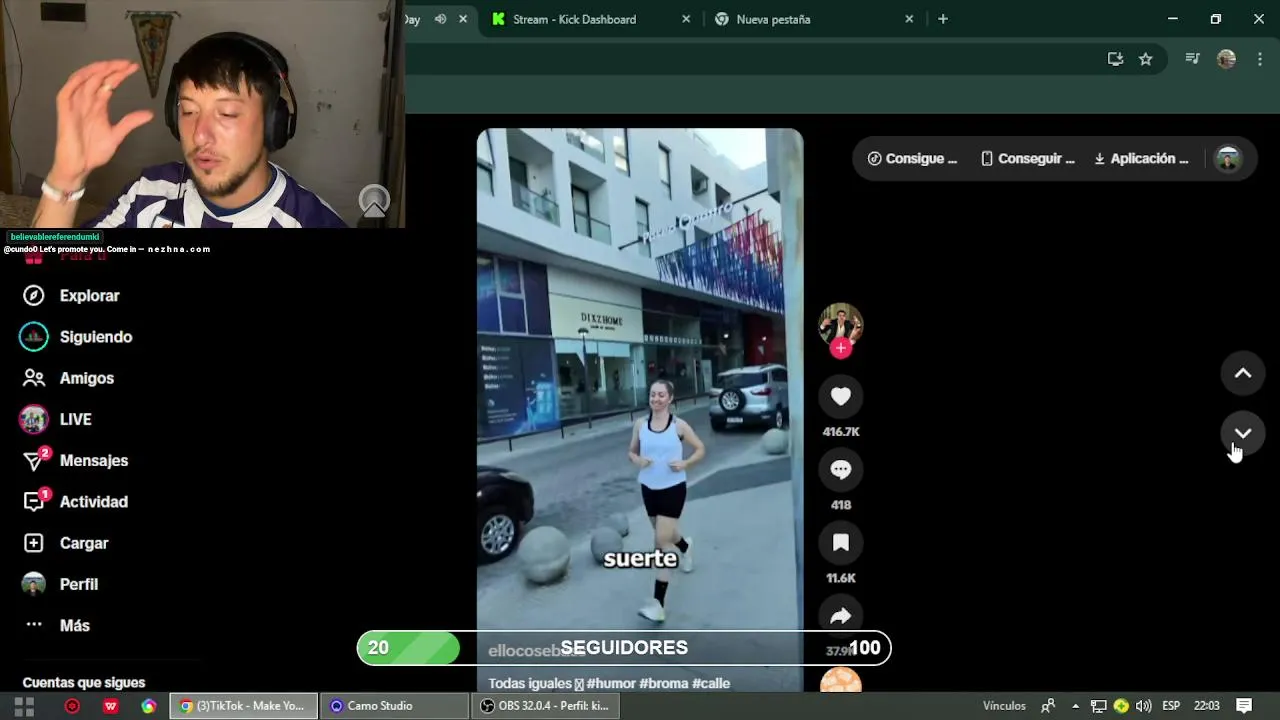Click Conseguir app button
The width and height of the screenshot is (1280, 720).
(x=1028, y=159)
